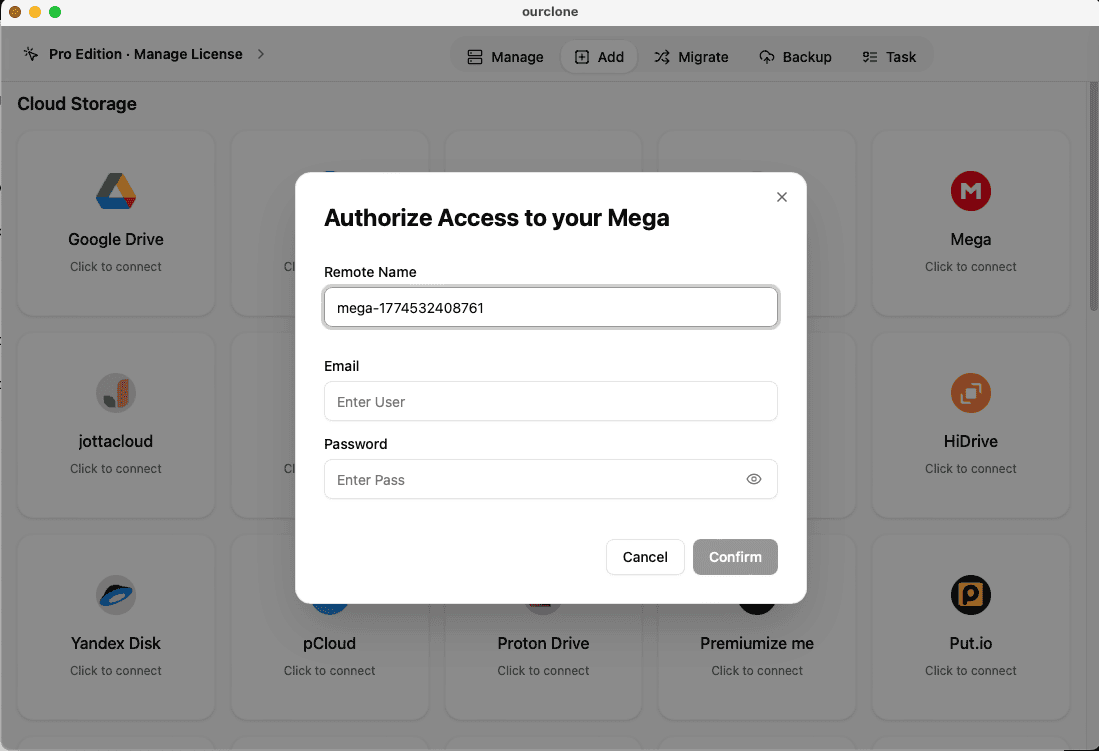Open the HiDrive connection card
Viewport: 1099px width, 751px height.
pos(970,424)
